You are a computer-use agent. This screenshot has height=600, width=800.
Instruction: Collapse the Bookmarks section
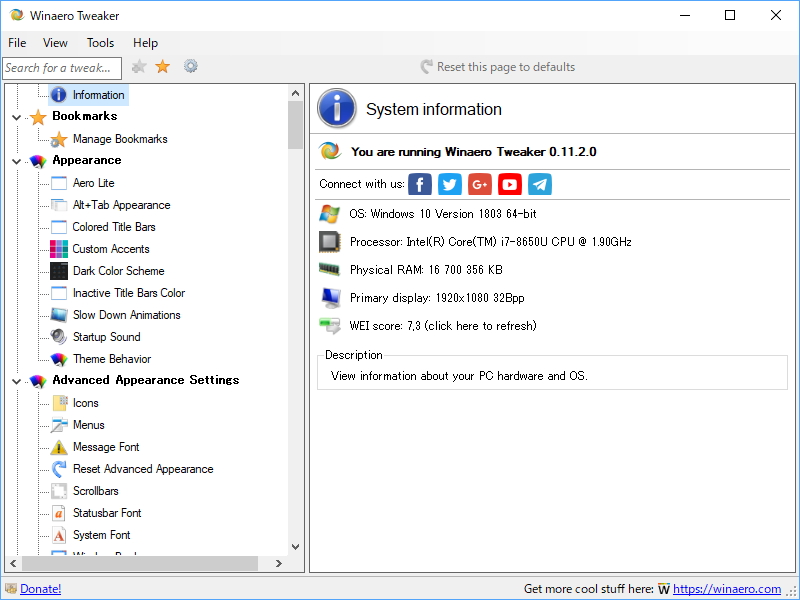click(16, 116)
